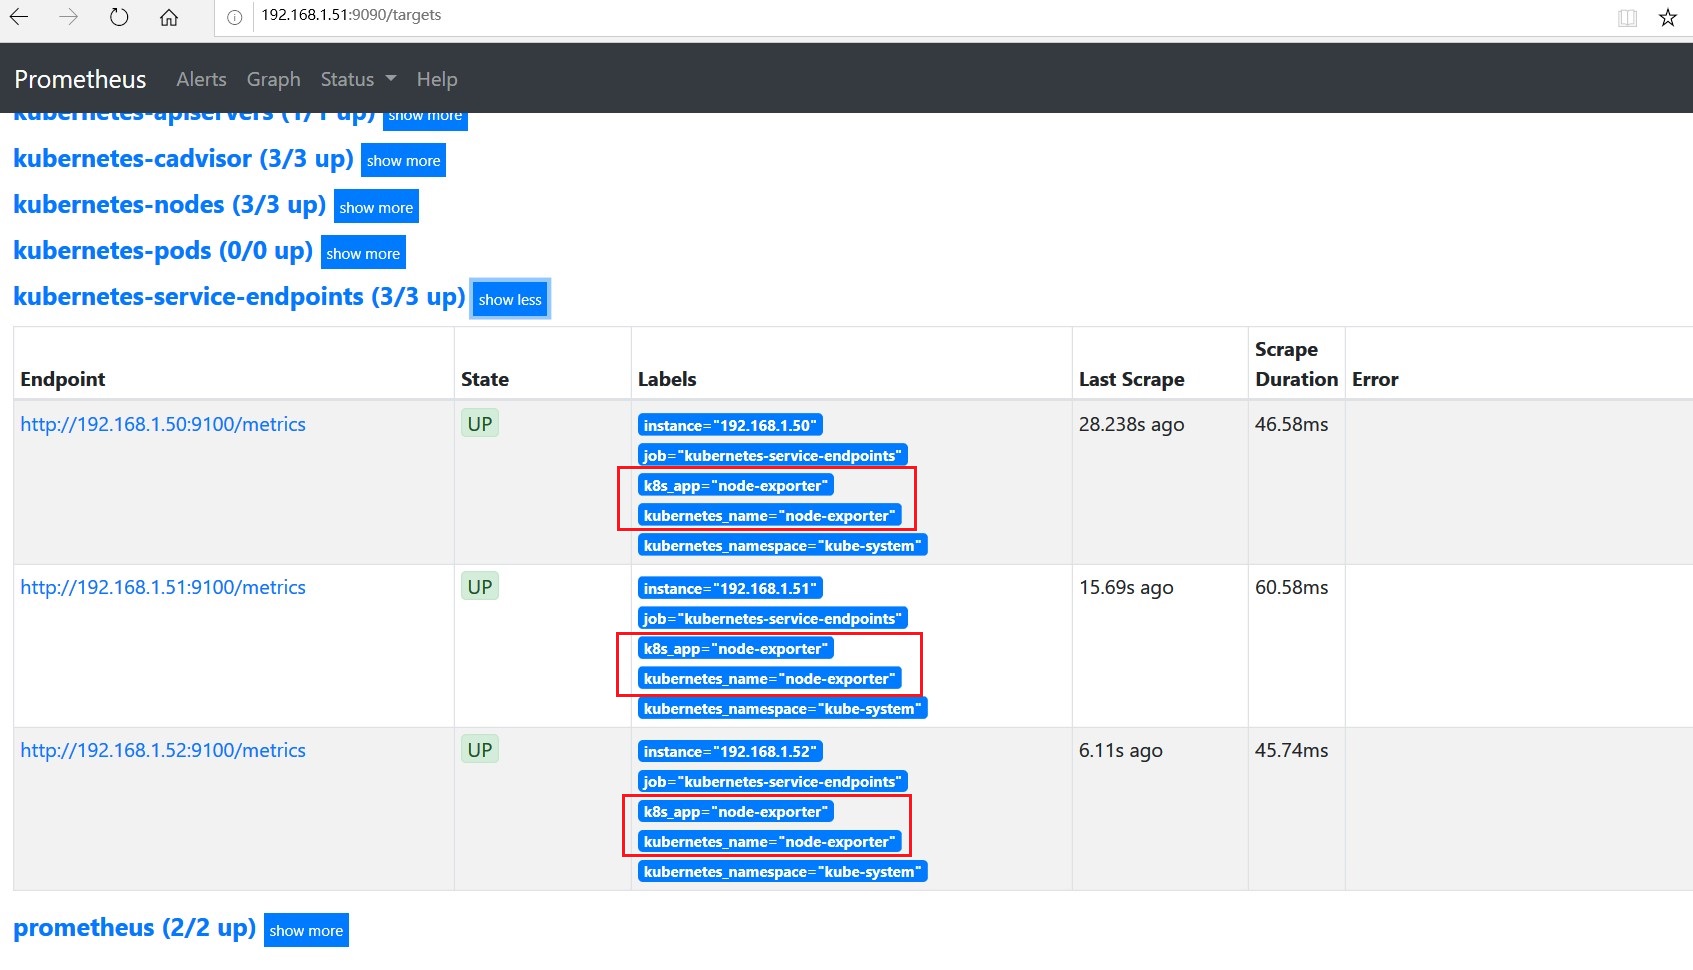Click the scrape duration 60.58ms
1693x970 pixels.
pyautogui.click(x=1292, y=587)
